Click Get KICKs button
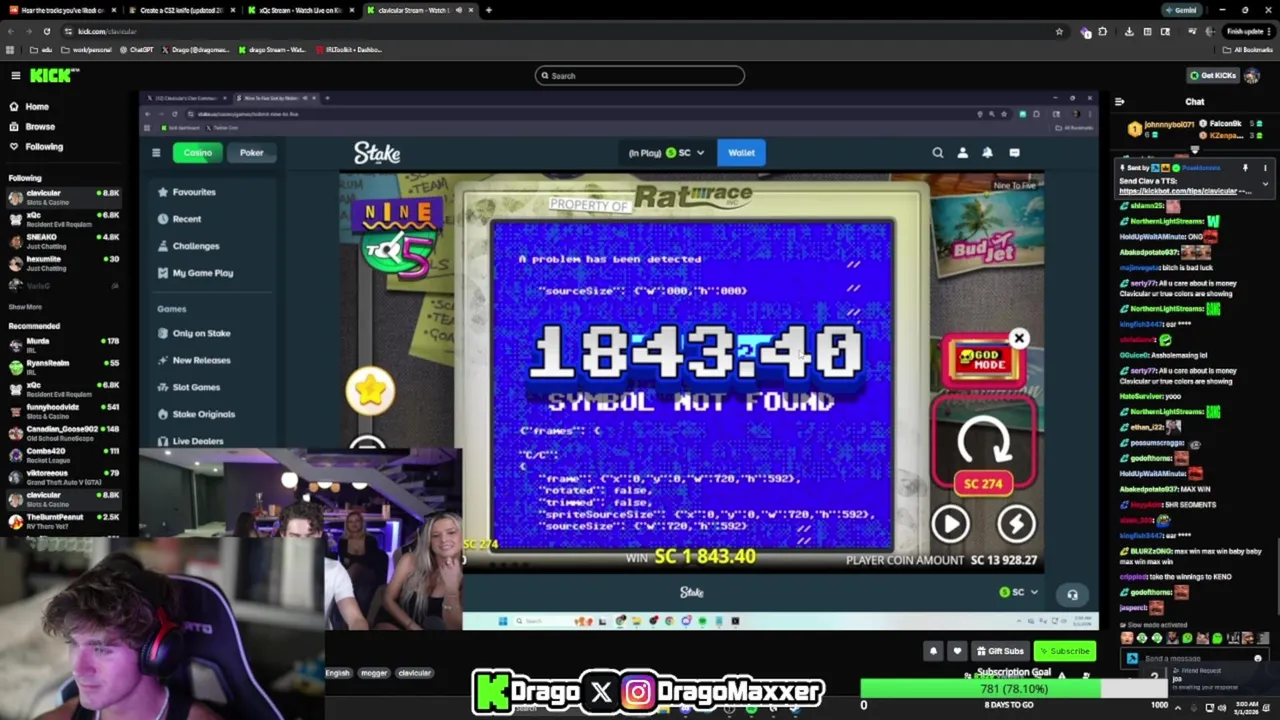Image resolution: width=1280 pixels, height=720 pixels. 1211,76
